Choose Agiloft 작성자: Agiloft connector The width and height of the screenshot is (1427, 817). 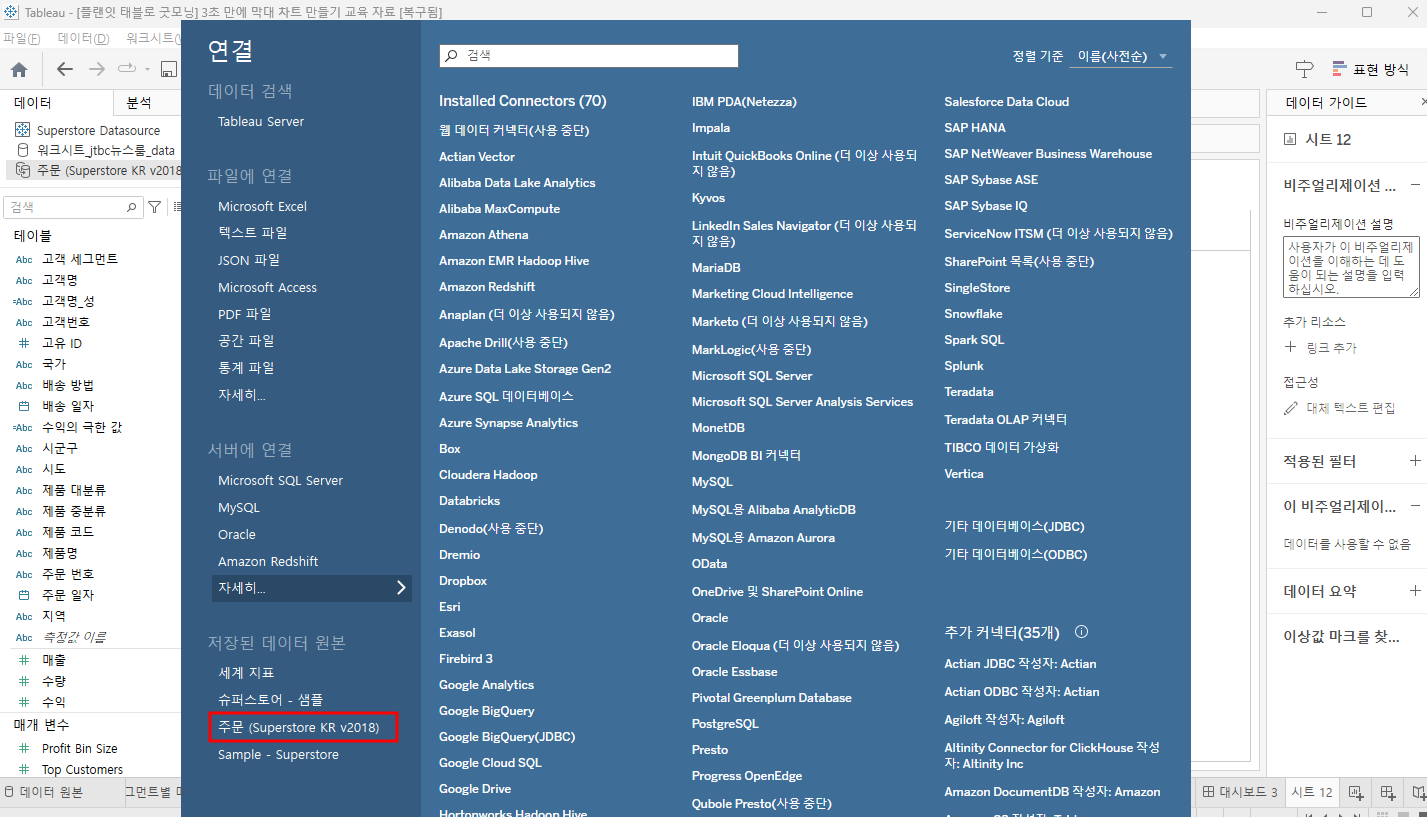tap(1004, 719)
